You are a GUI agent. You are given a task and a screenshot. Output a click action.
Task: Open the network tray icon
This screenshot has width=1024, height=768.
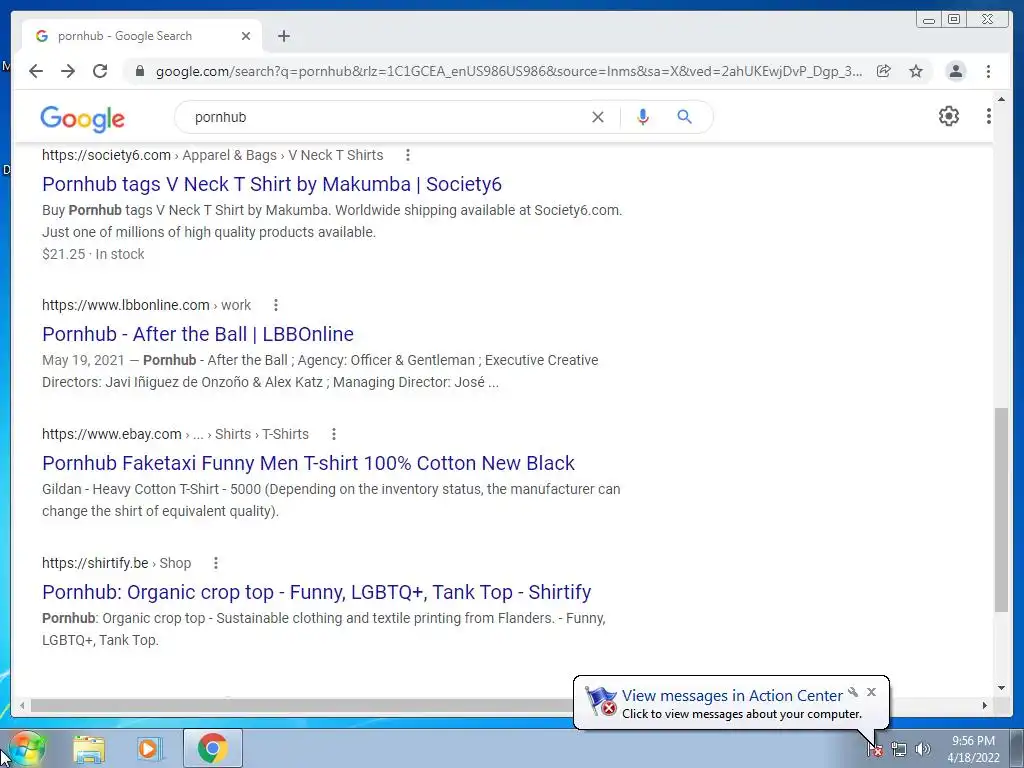pyautogui.click(x=899, y=749)
